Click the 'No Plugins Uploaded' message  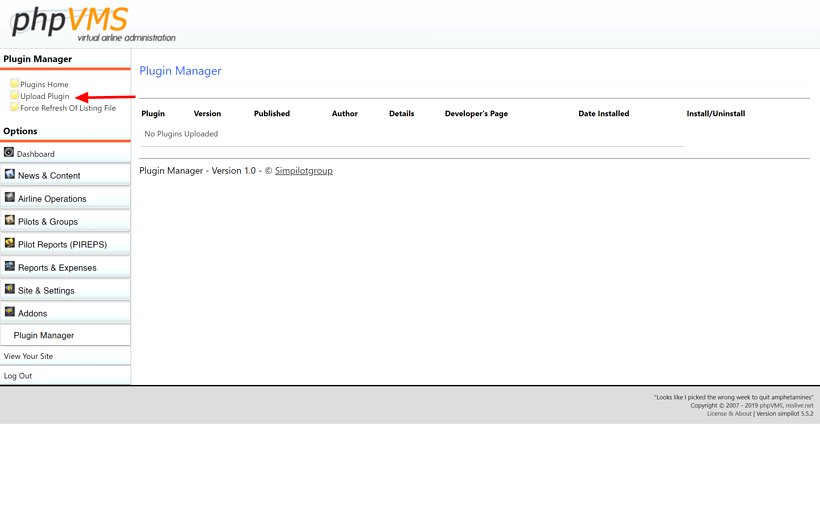pos(181,134)
